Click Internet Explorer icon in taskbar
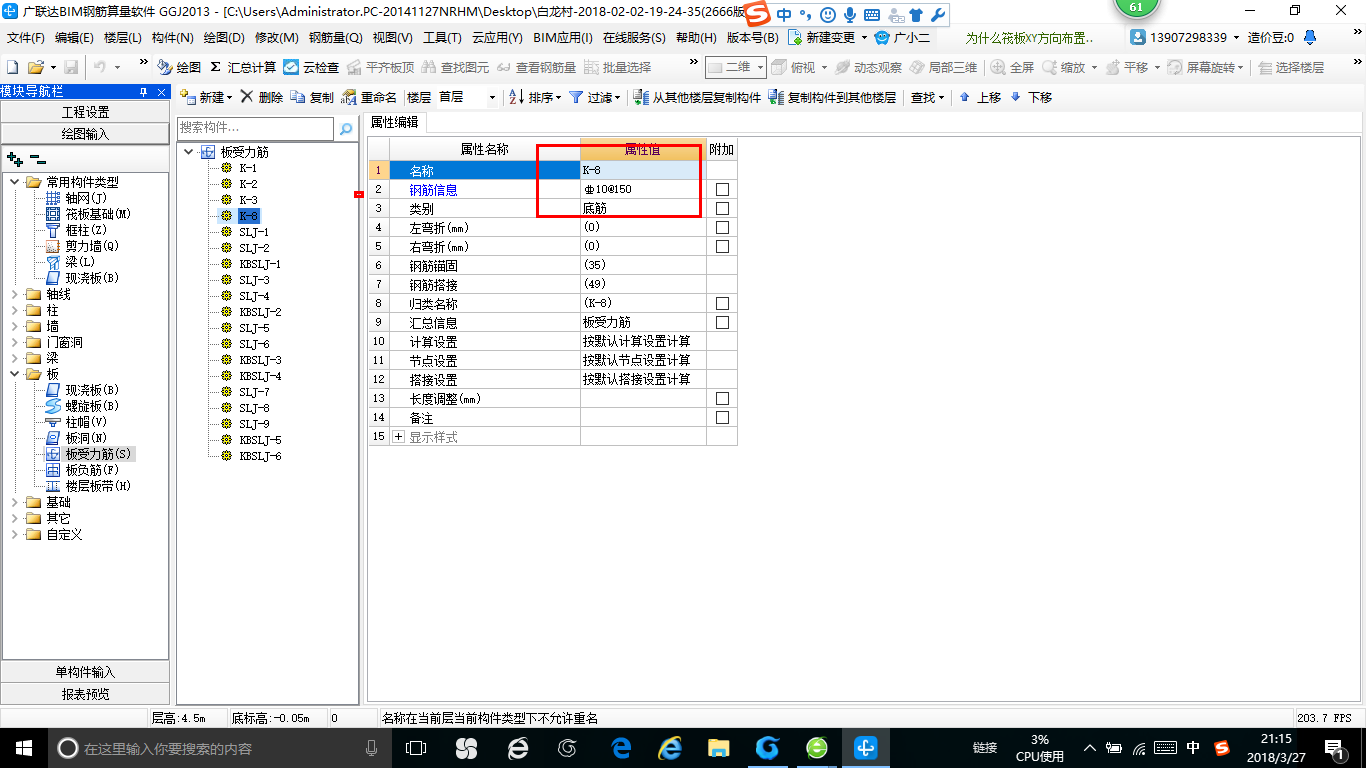Image resolution: width=1366 pixels, height=768 pixels. 669,747
